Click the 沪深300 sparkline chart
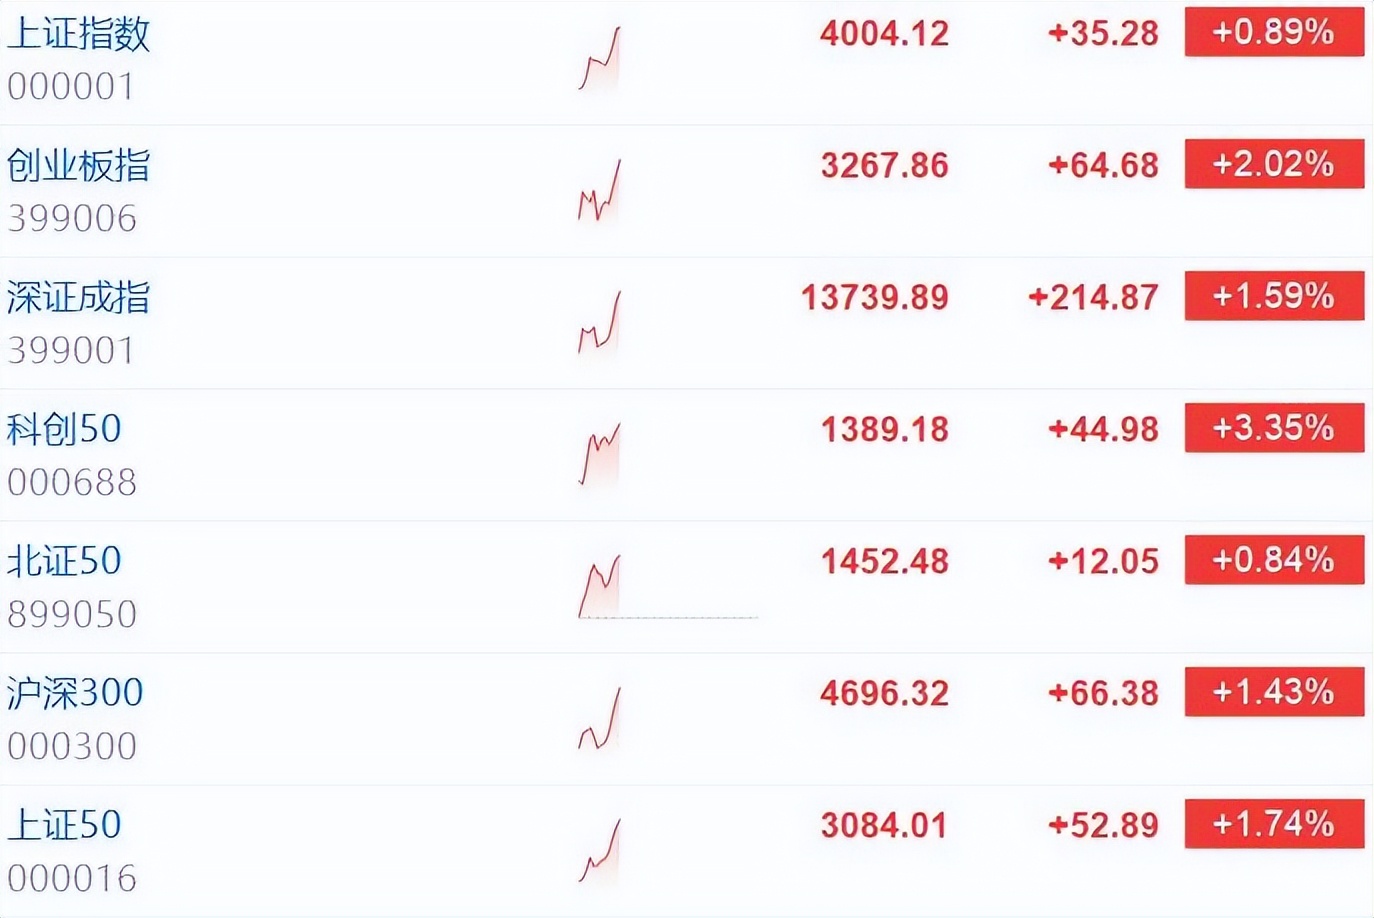This screenshot has height=918, width=1374. tap(600, 719)
